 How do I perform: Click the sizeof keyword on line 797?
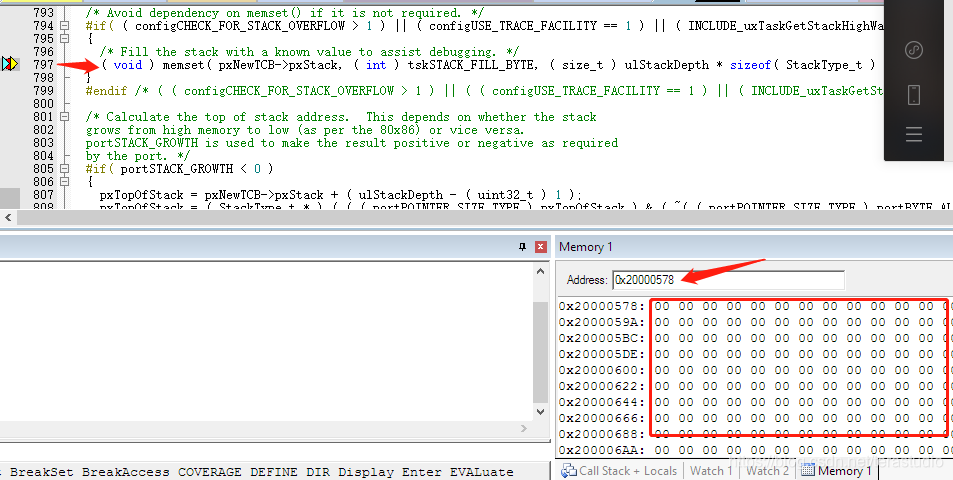pos(750,65)
